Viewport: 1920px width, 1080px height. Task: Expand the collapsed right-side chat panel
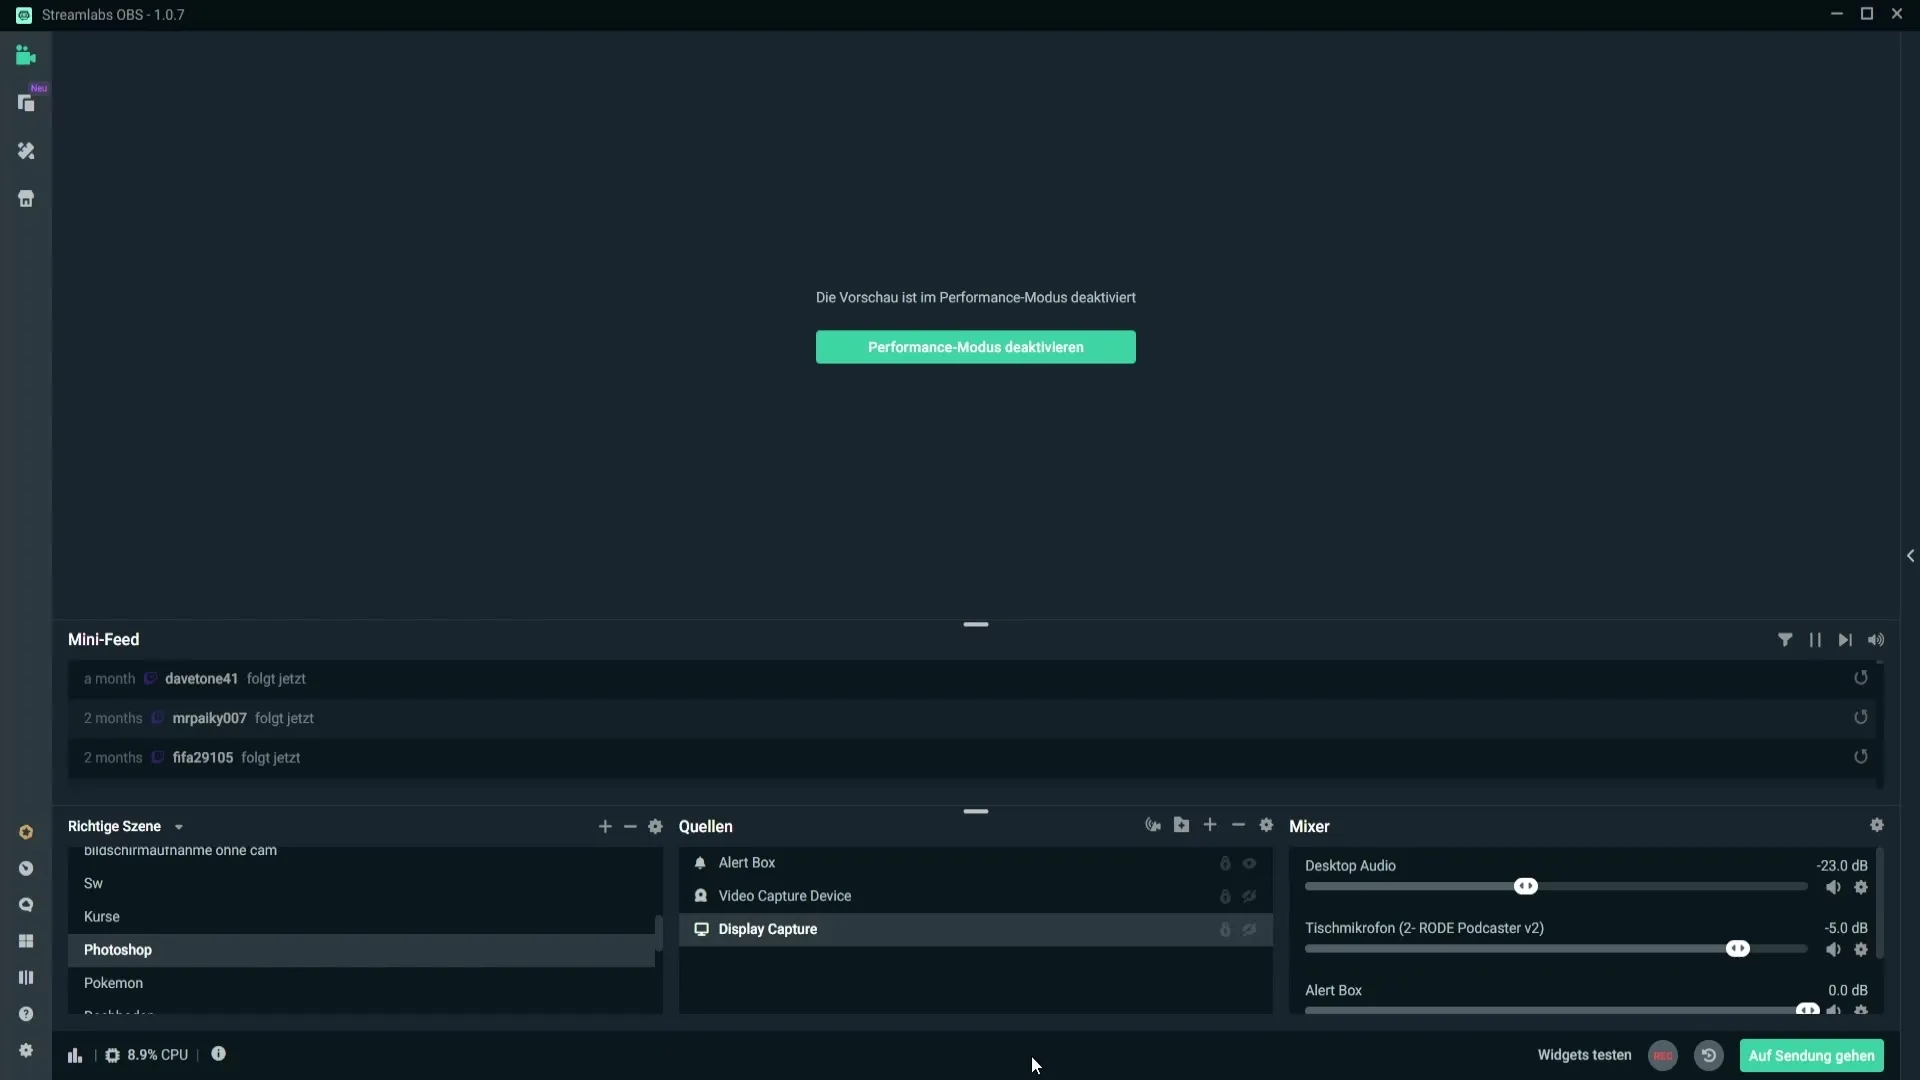1910,556
